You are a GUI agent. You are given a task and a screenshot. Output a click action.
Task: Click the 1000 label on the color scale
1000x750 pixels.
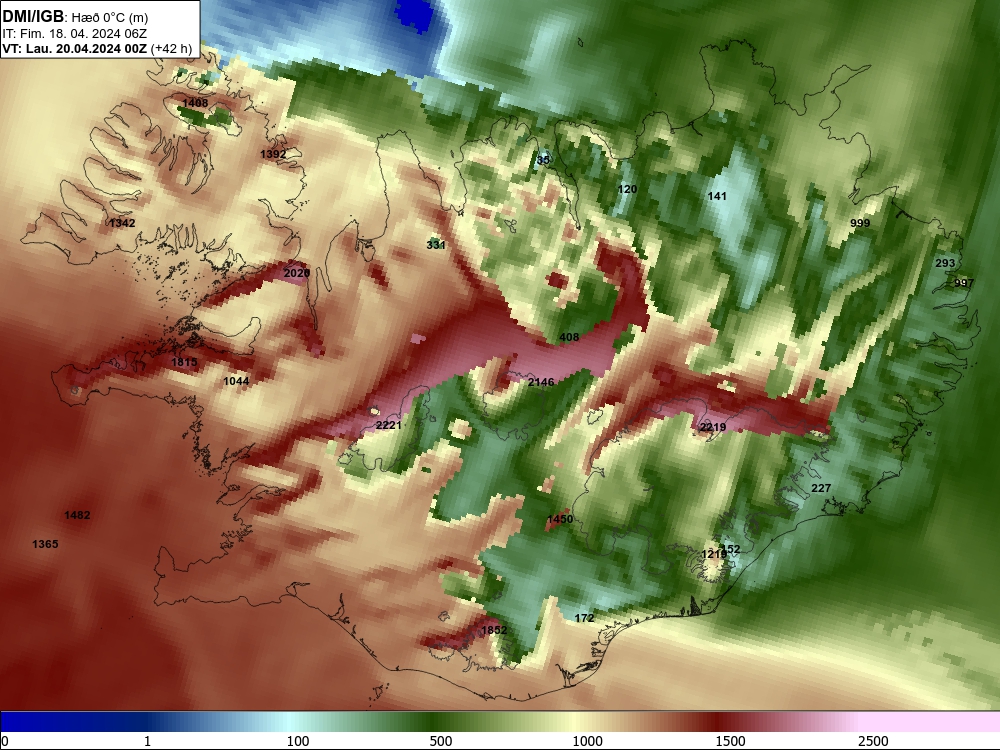click(x=587, y=741)
